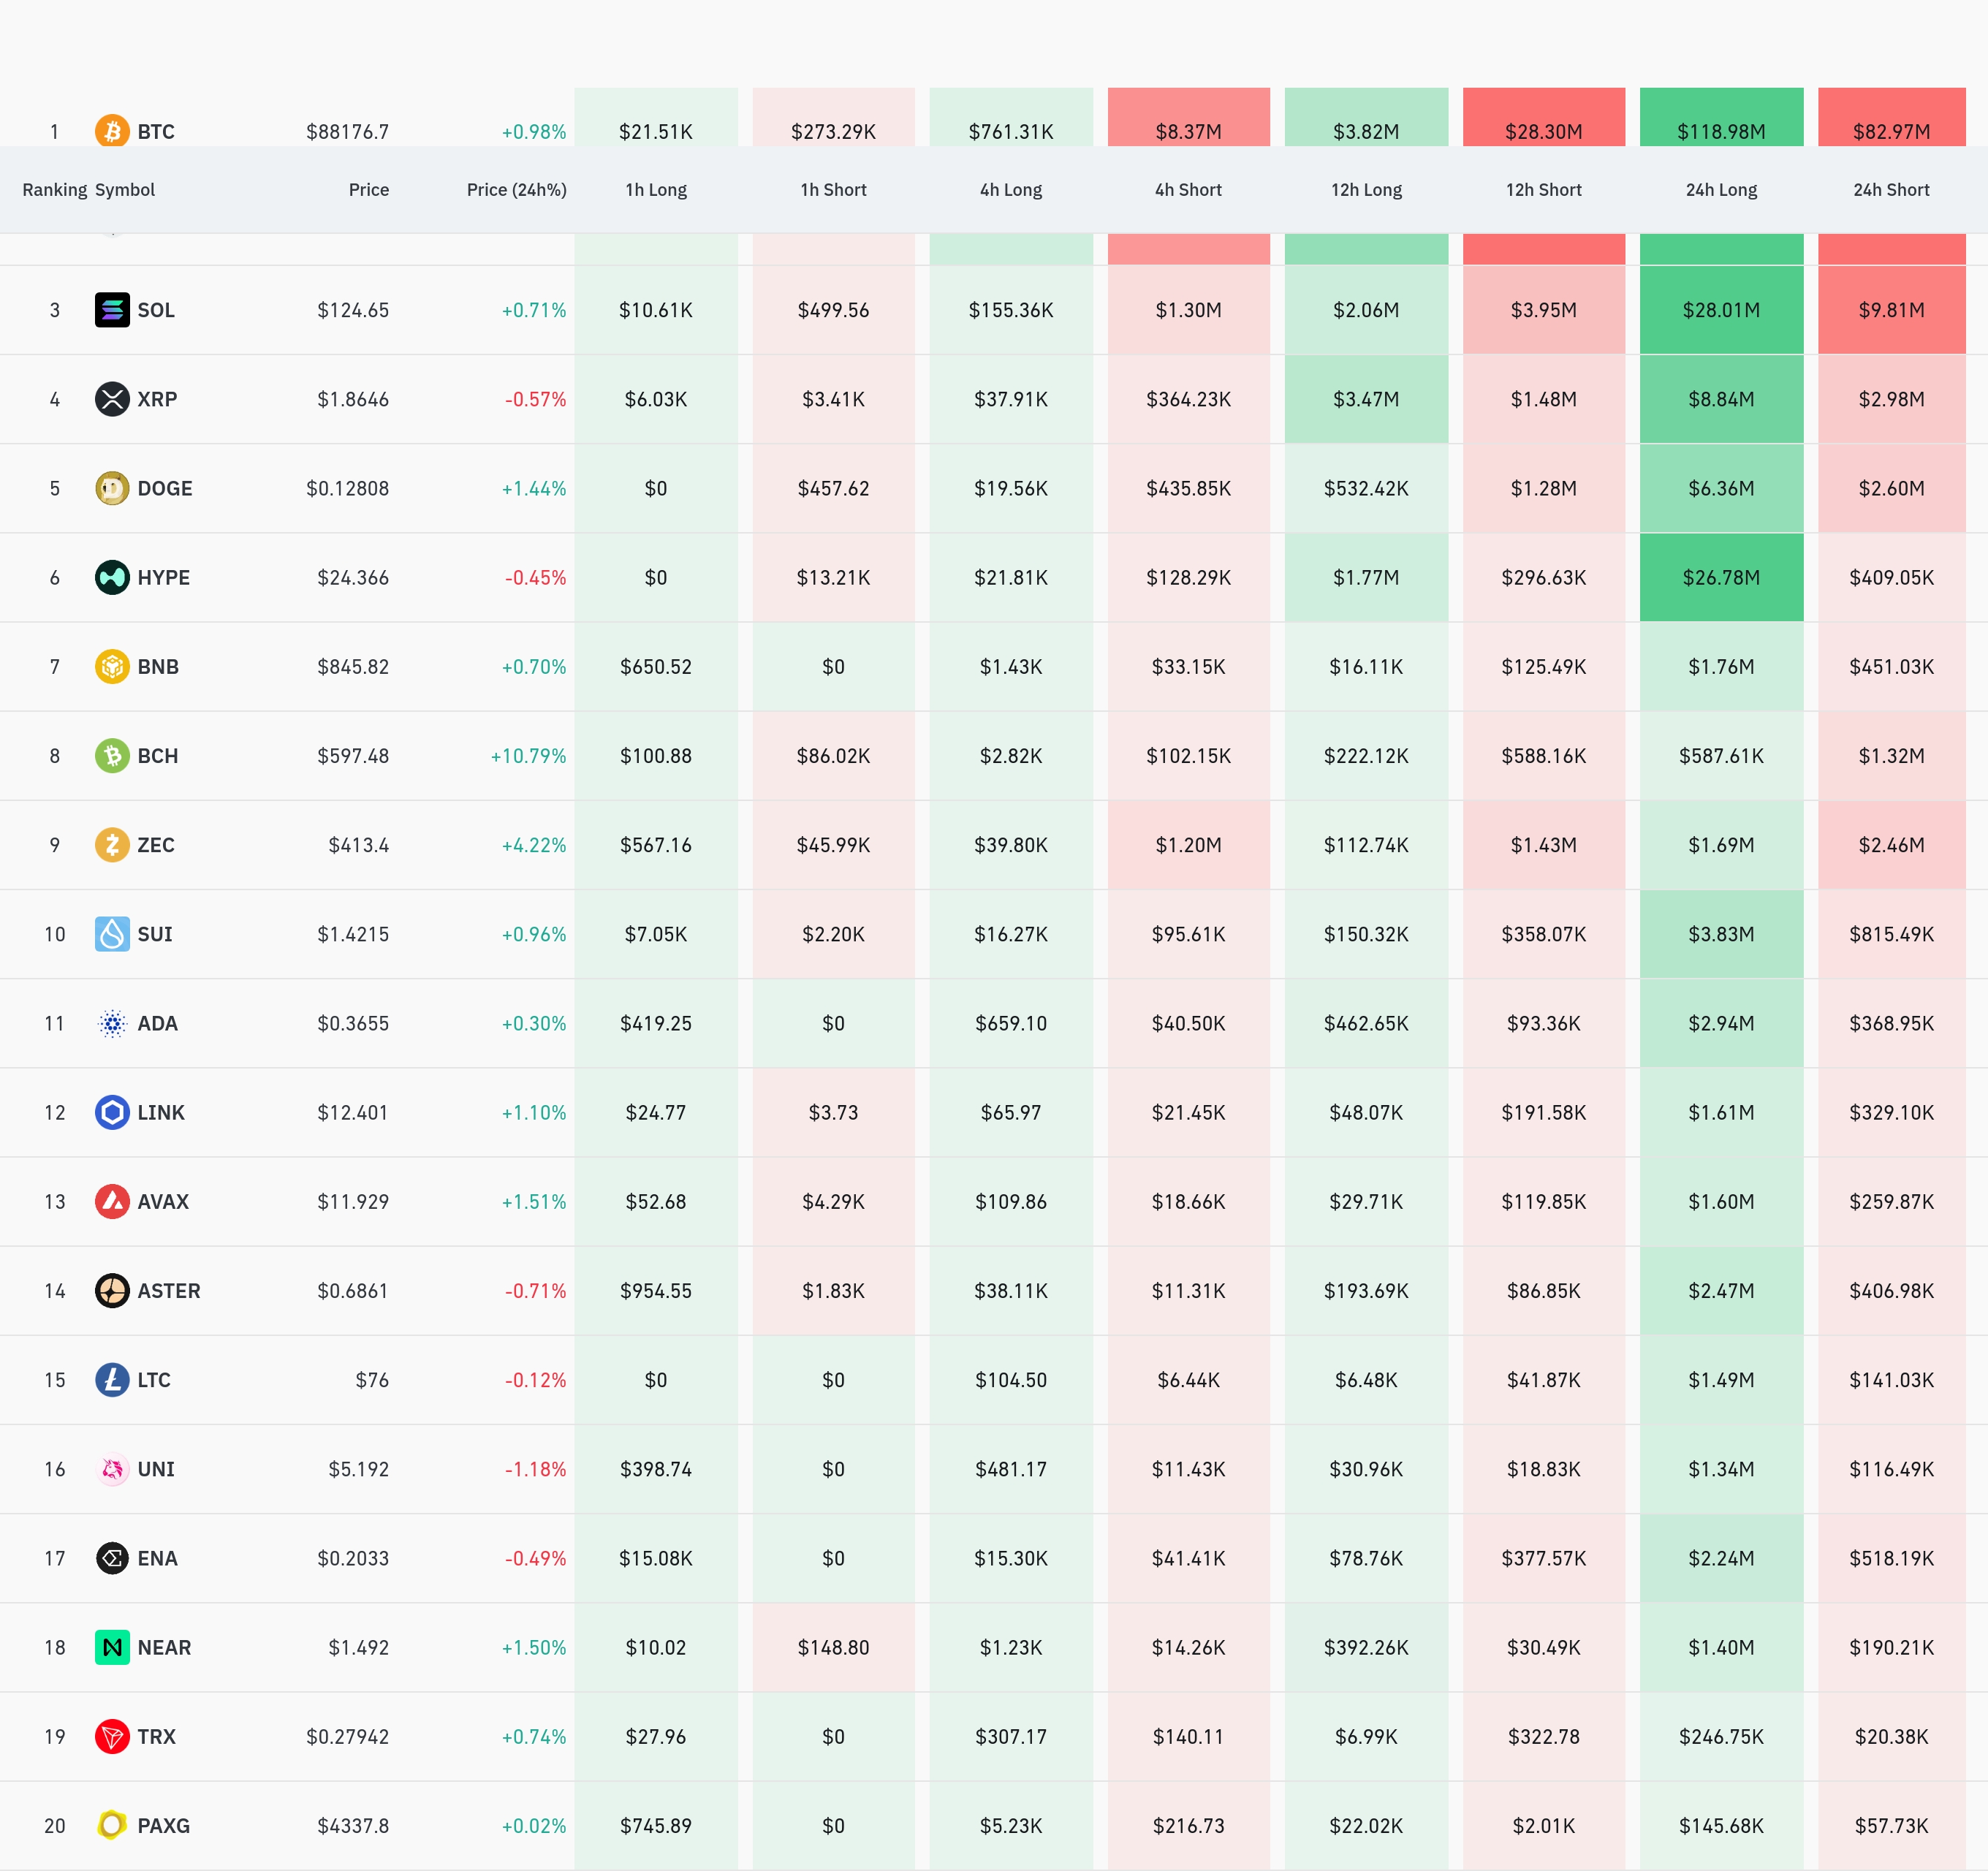Sort by the Price column header
Viewport: 1988px width, 1871px height.
pos(368,190)
